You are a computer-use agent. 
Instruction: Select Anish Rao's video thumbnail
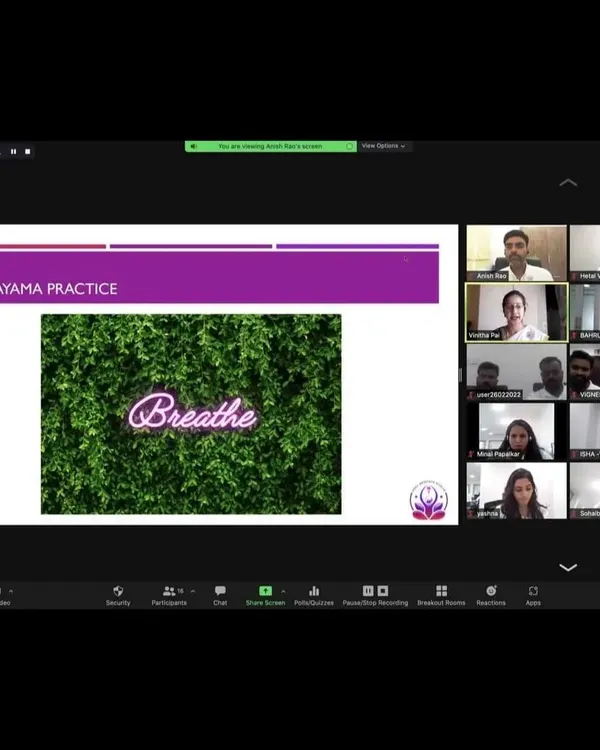click(x=517, y=253)
